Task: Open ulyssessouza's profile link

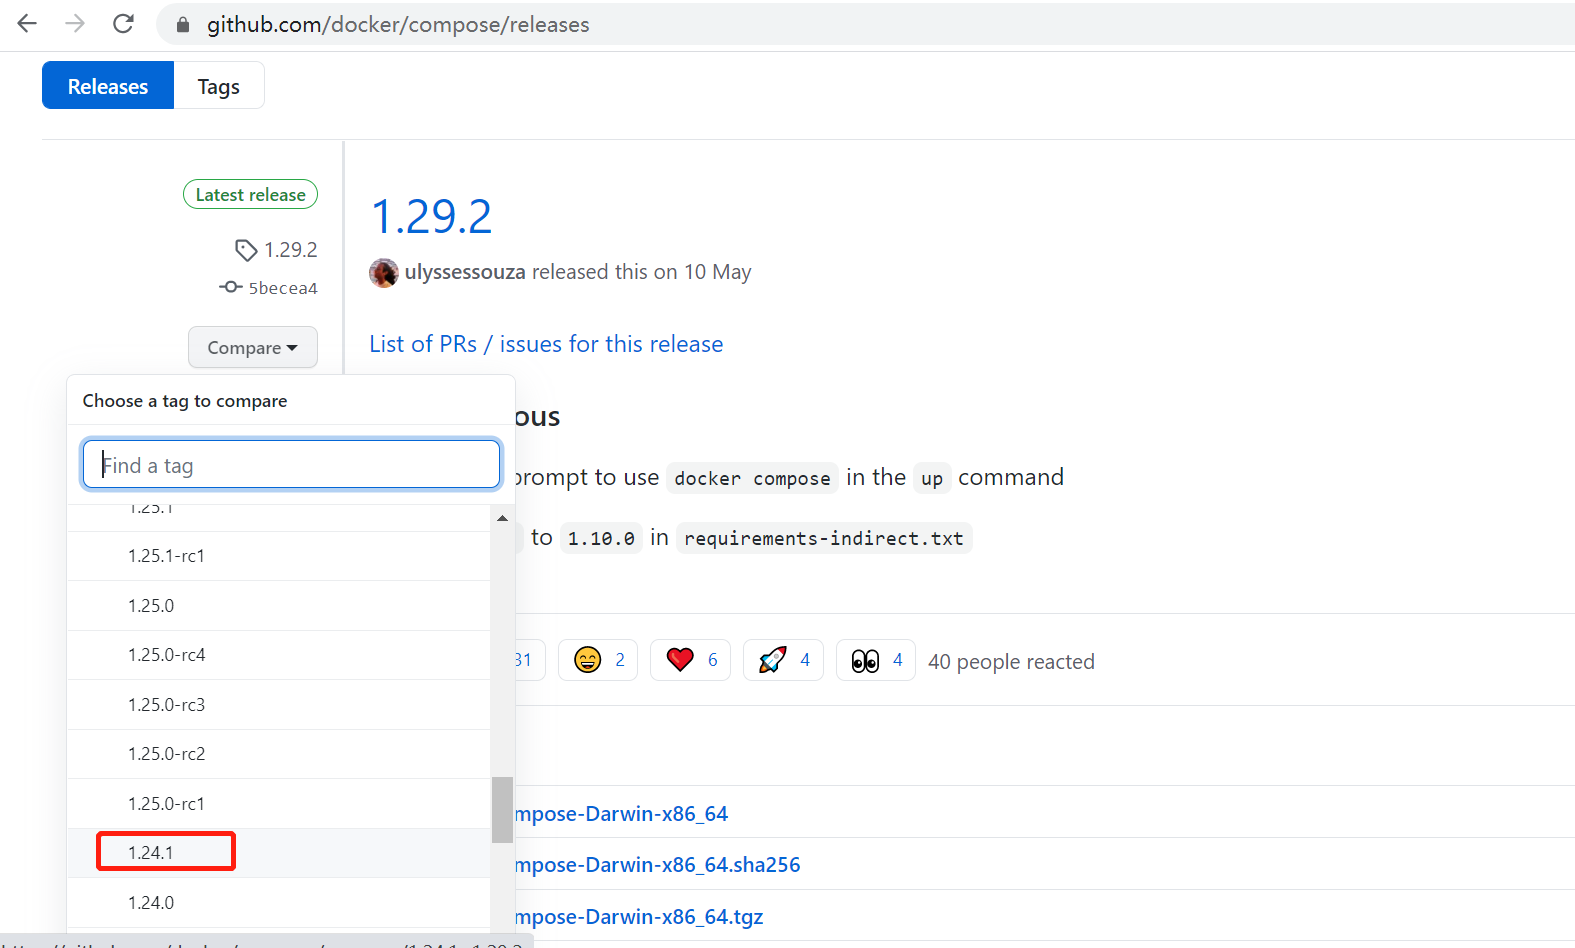Action: (465, 272)
